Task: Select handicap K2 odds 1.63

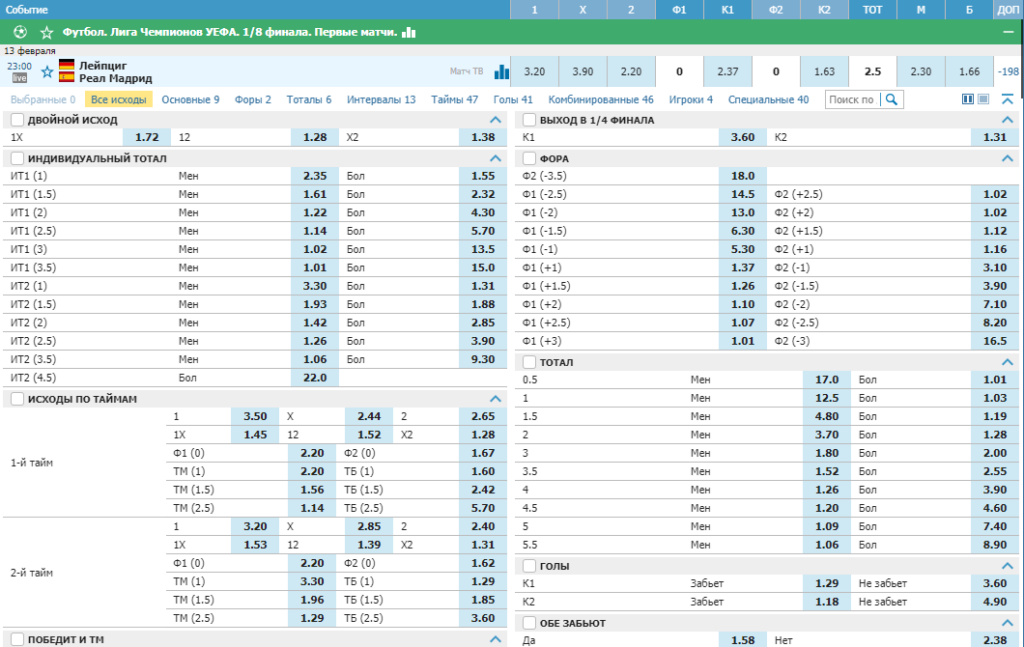Action: [824, 72]
